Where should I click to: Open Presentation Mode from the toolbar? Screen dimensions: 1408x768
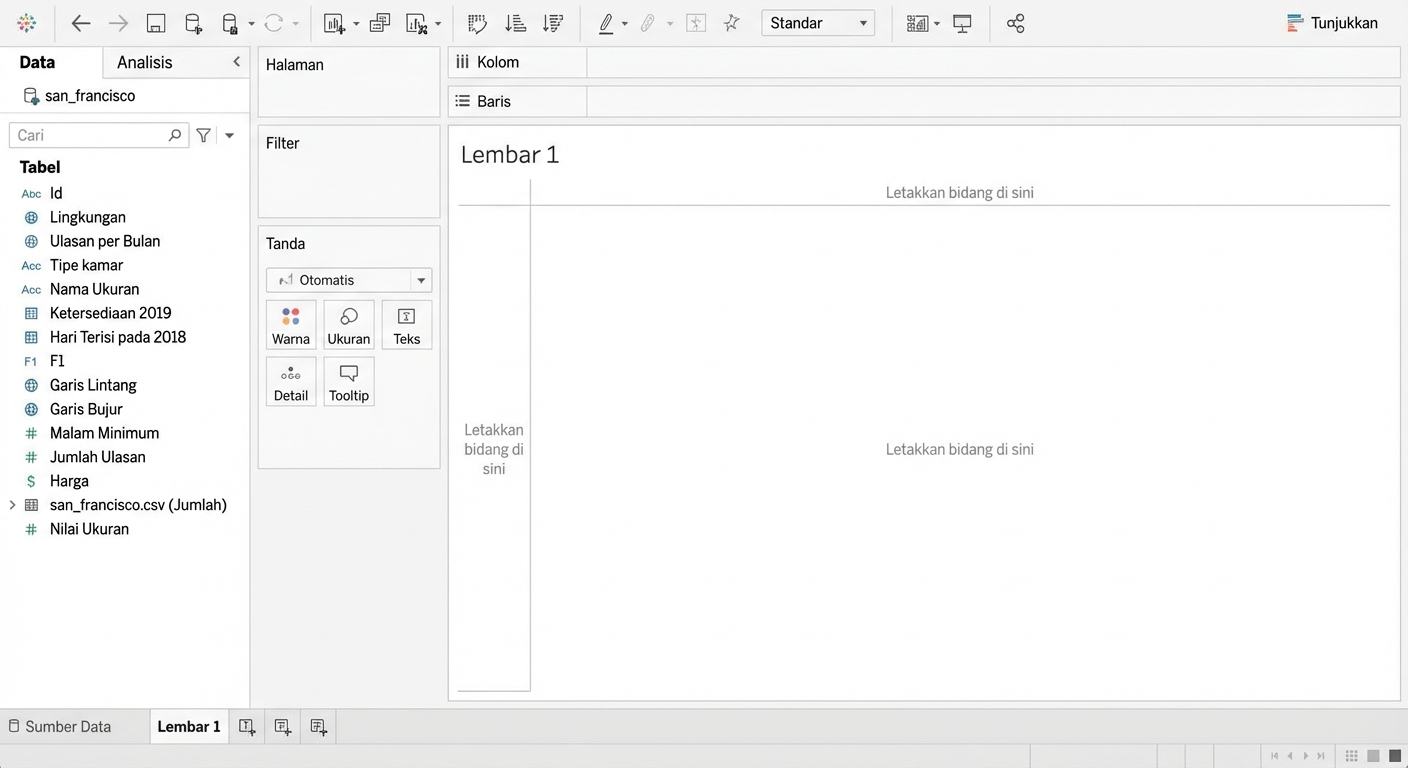pos(962,24)
